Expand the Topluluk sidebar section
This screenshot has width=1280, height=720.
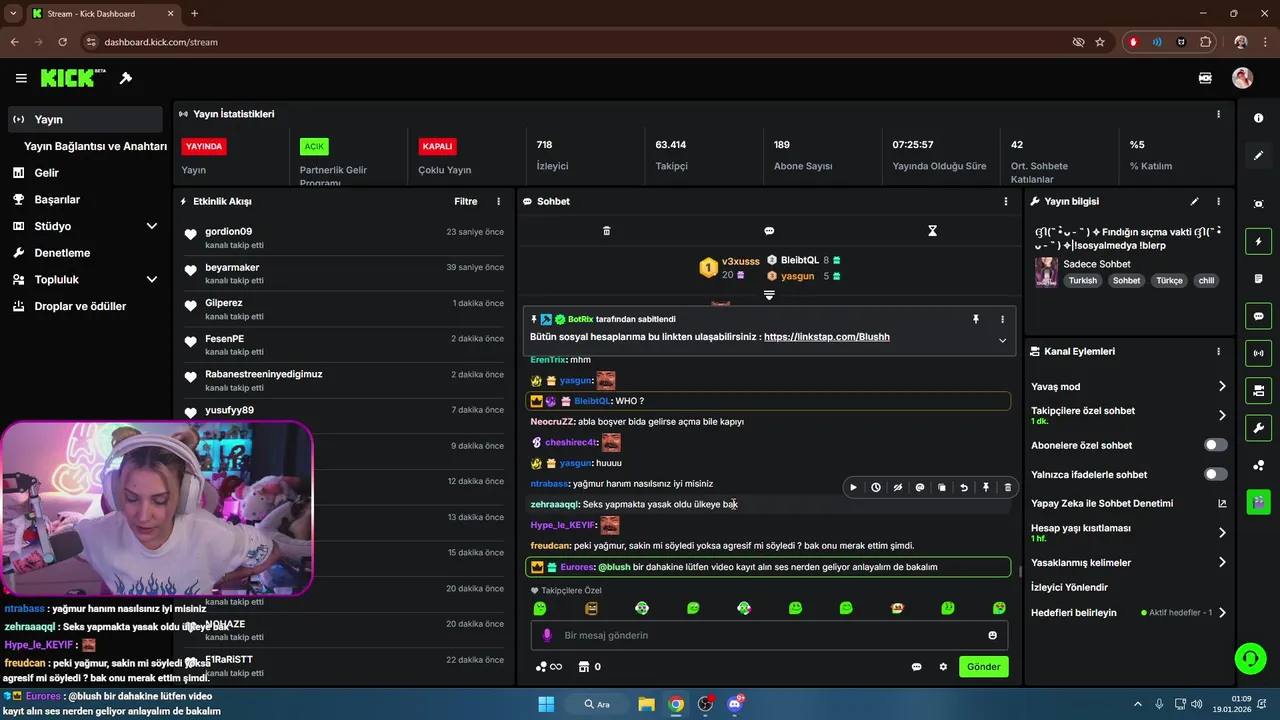[x=152, y=279]
